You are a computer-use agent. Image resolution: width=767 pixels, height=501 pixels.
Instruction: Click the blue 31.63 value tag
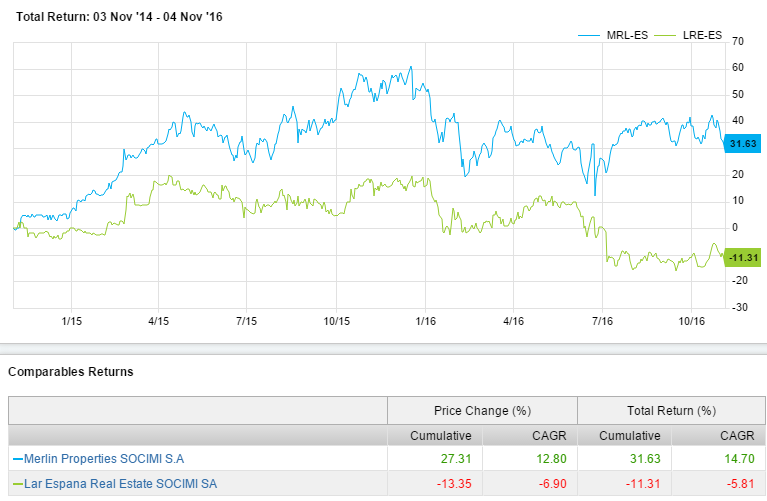744,144
